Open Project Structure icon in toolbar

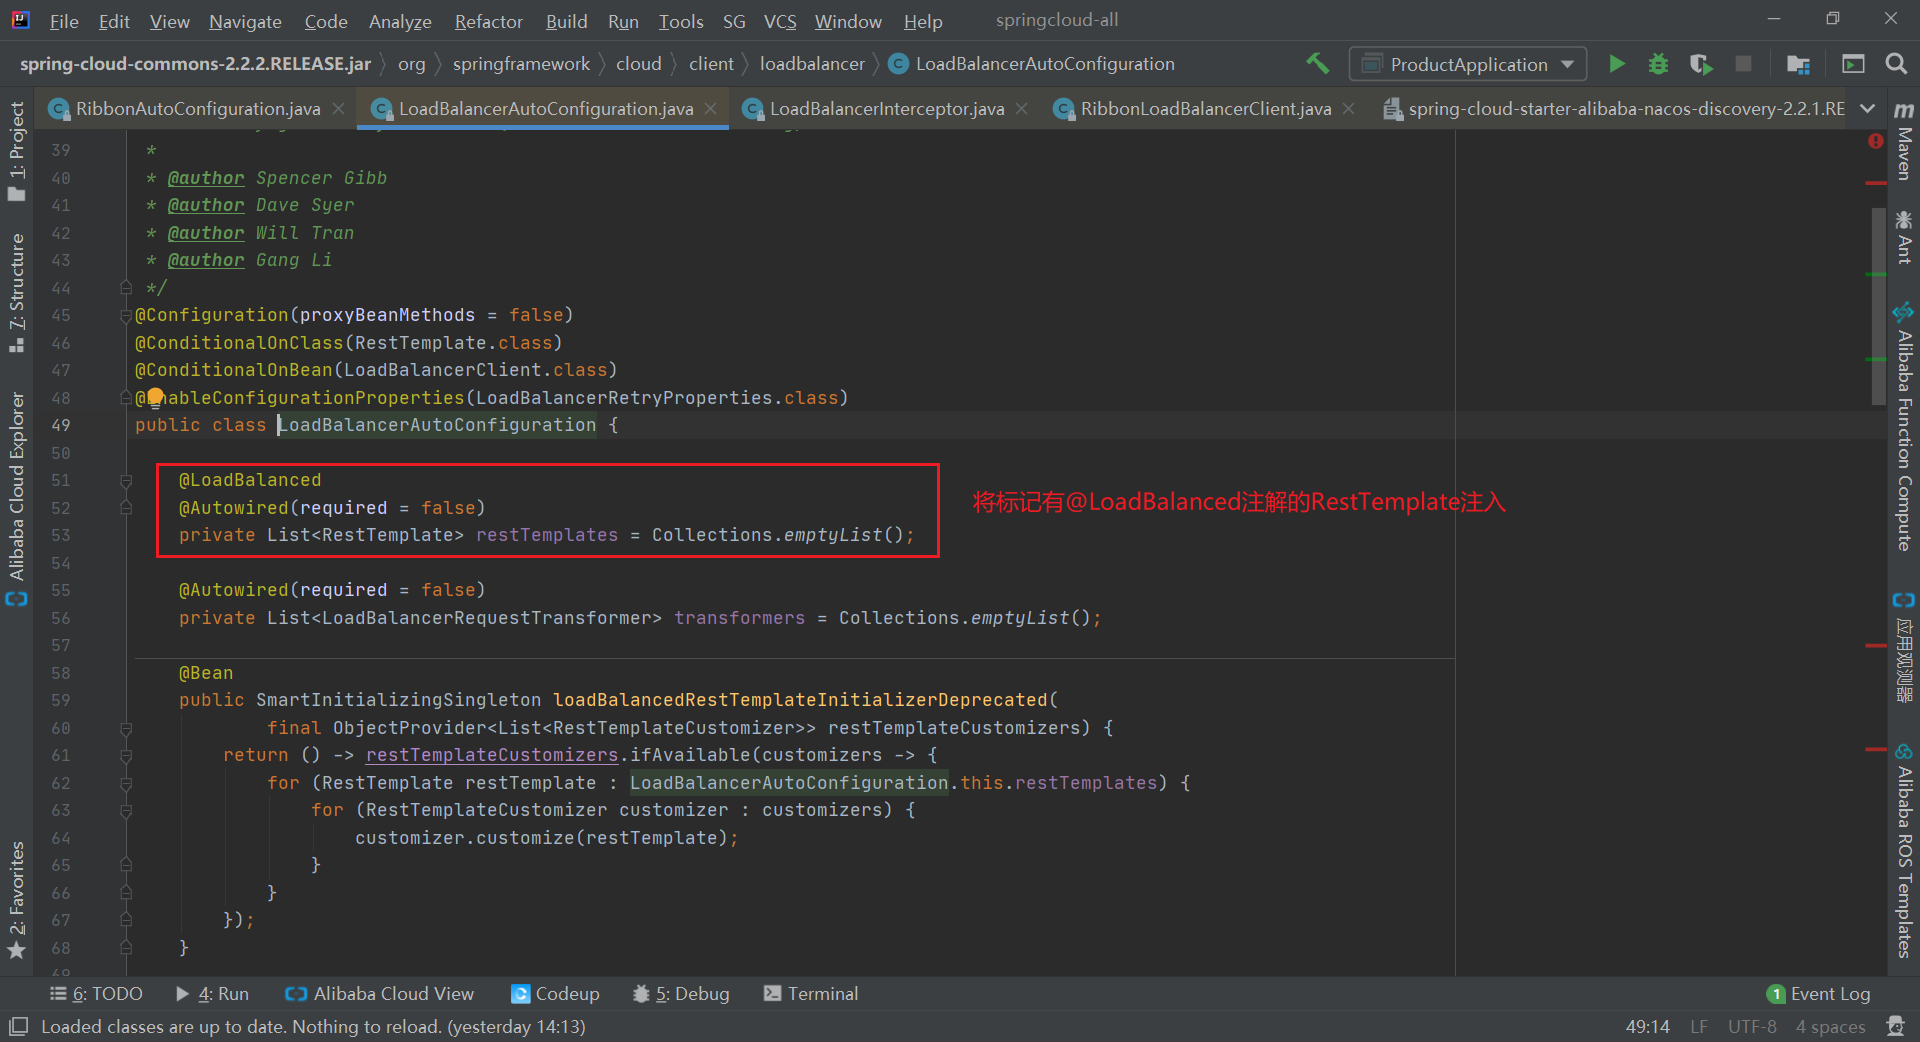[x=1798, y=64]
